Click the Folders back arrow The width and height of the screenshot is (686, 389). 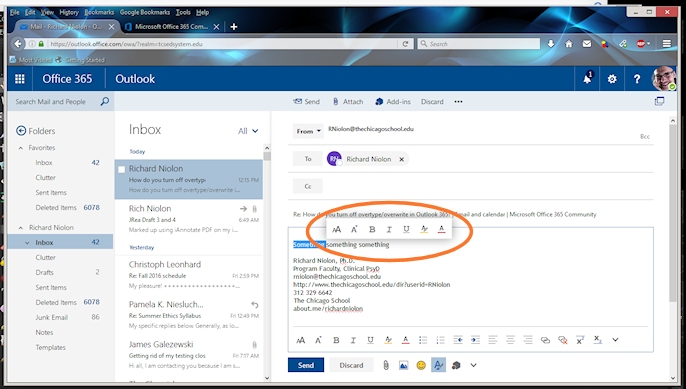21,130
